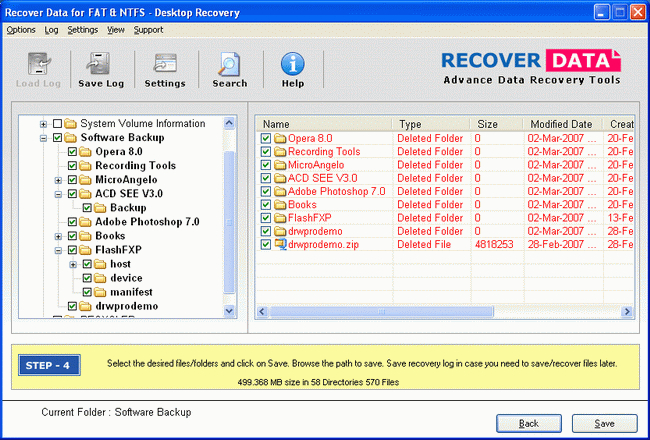
Task: Collapse the FlashFXP tree node
Action: [58, 250]
